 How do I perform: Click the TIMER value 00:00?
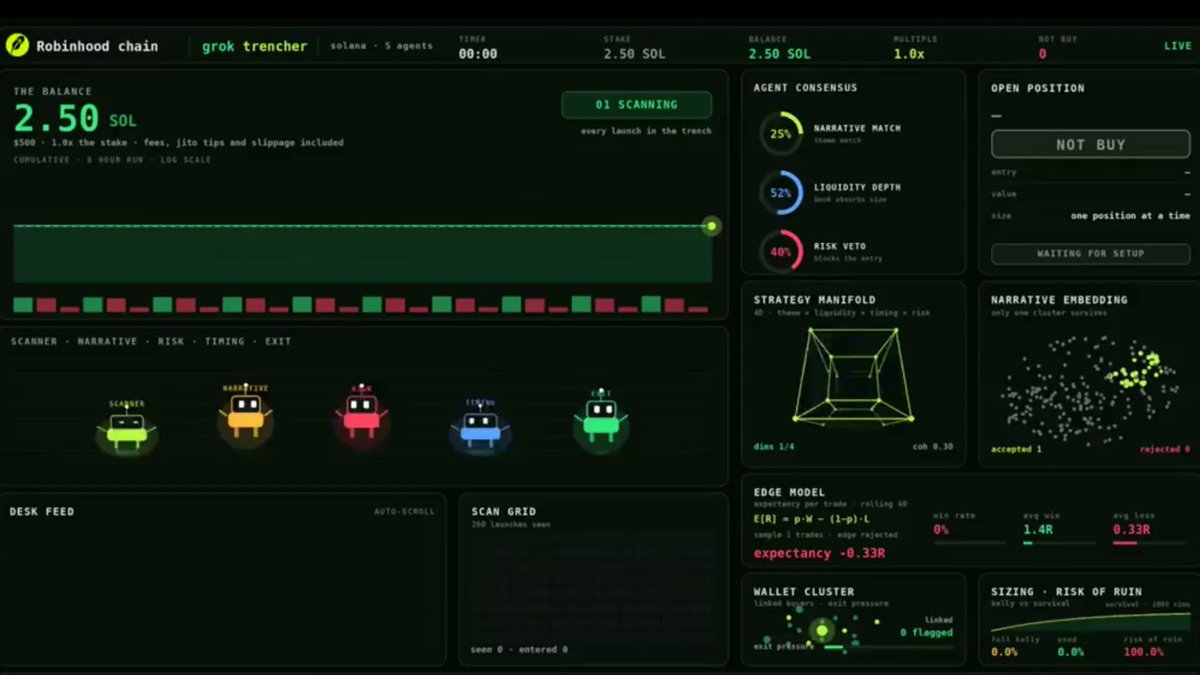(478, 54)
